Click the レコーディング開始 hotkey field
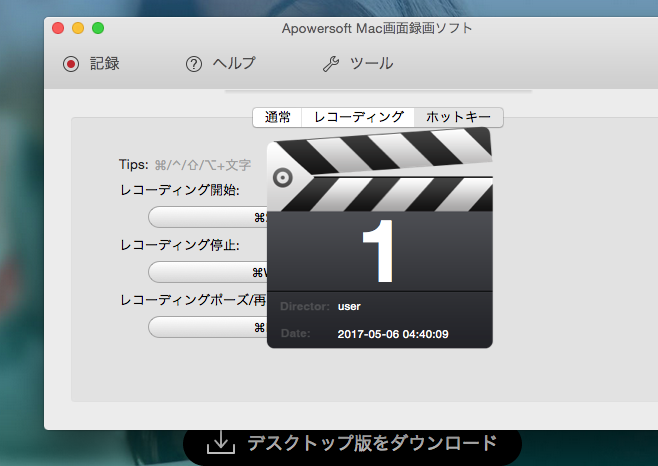This screenshot has height=466, width=658. click(x=208, y=217)
